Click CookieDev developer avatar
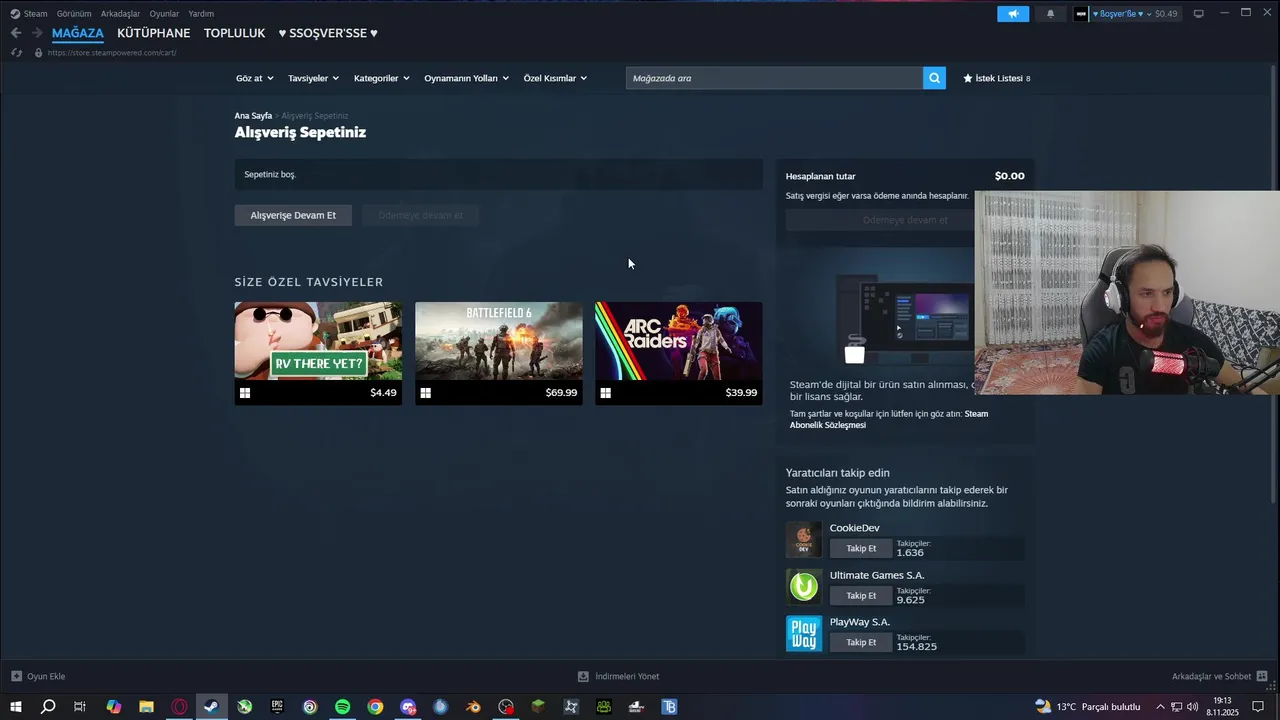This screenshot has width=1280, height=720. (803, 540)
